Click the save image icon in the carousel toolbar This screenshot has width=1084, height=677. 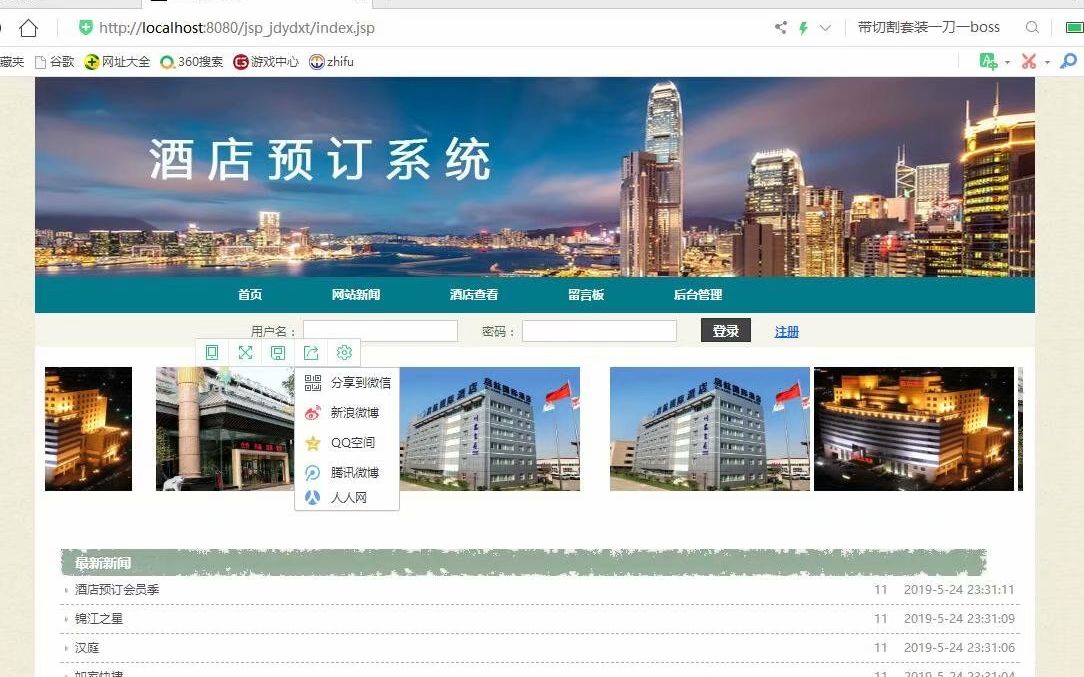(x=278, y=352)
